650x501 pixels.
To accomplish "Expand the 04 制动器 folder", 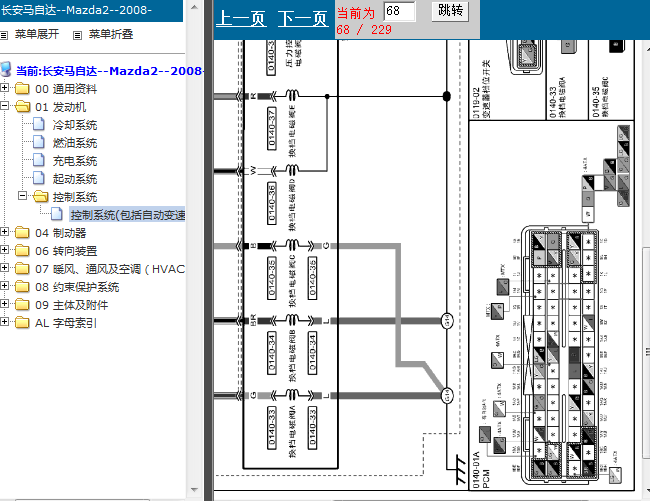I will (5, 232).
